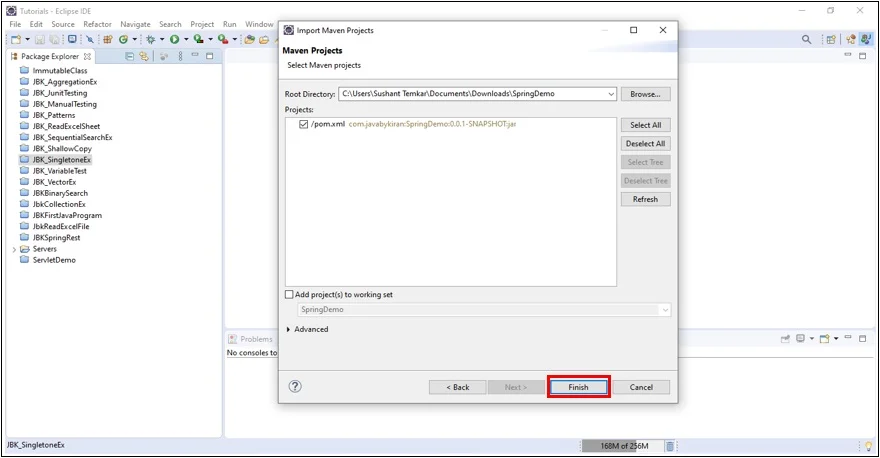Select the ServletDemo project
Viewport: 880px width, 458px height.
pos(48,260)
